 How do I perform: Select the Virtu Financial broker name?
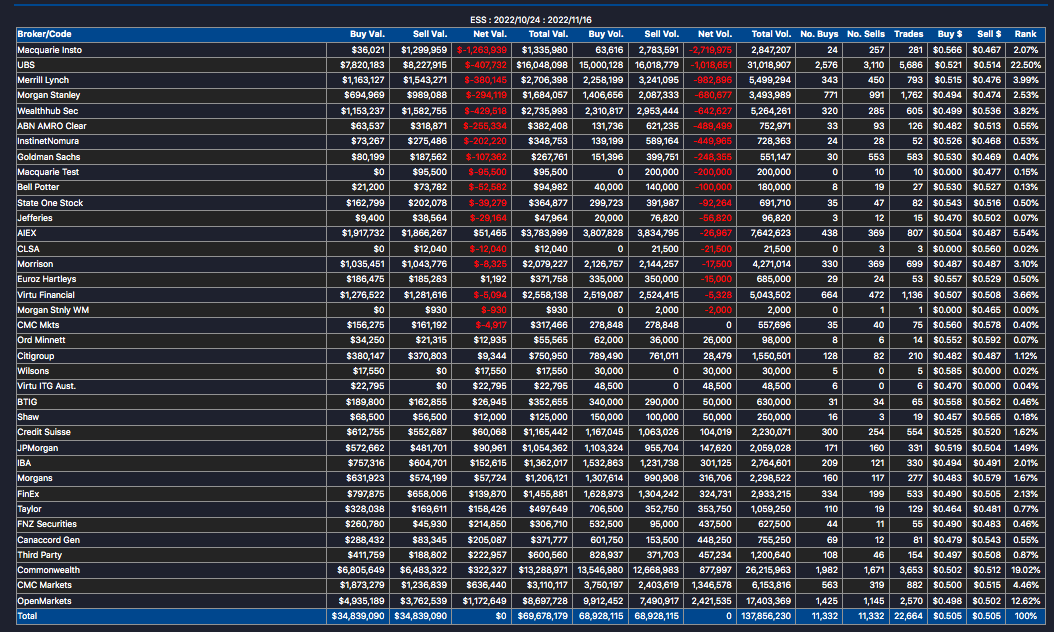tap(46, 294)
